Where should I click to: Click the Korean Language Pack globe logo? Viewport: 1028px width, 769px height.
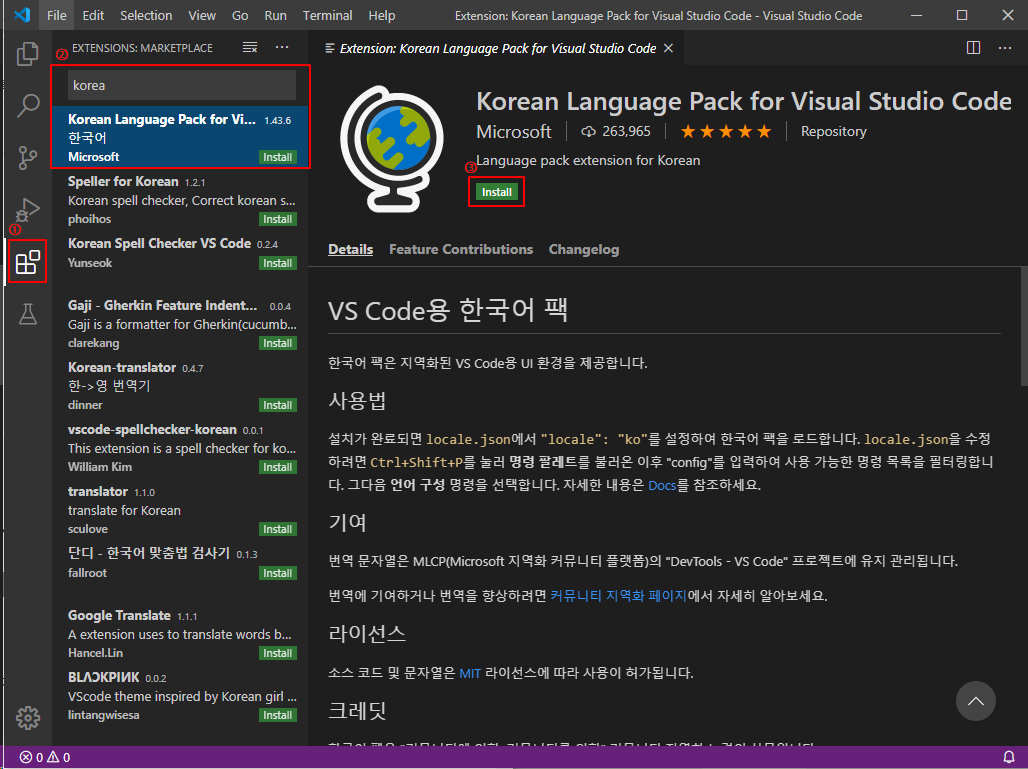click(x=391, y=148)
